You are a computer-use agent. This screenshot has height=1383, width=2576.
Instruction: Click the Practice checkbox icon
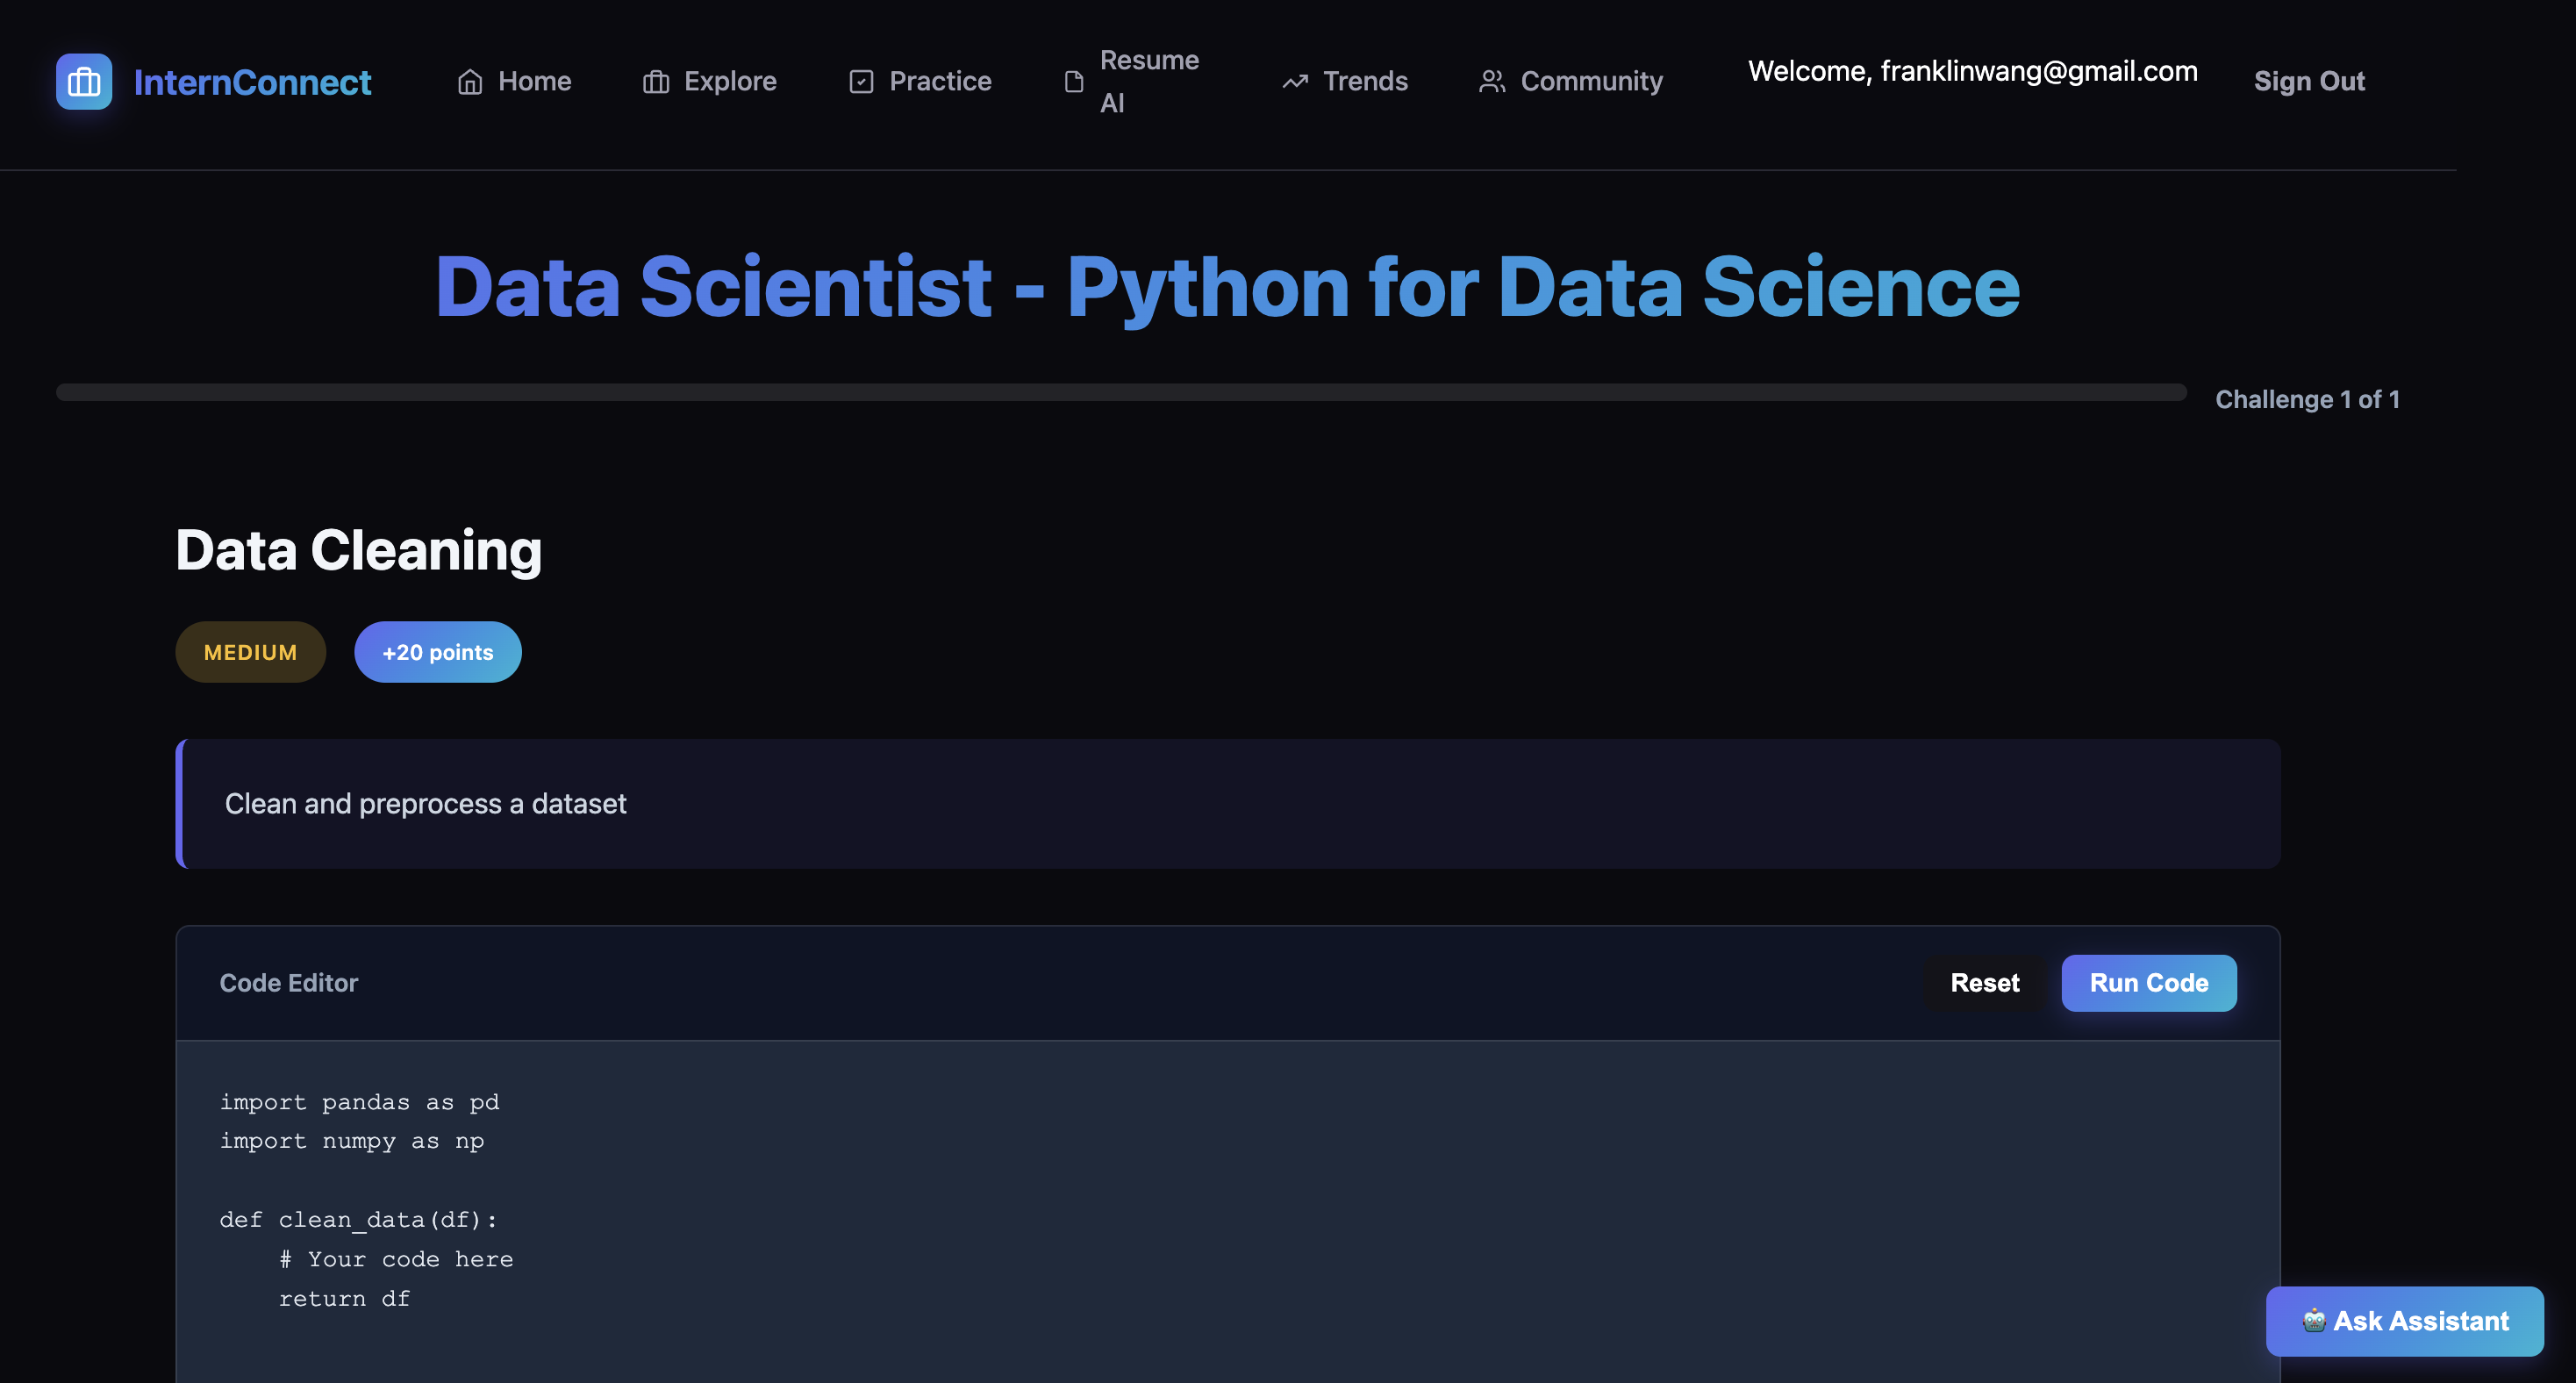tap(861, 81)
